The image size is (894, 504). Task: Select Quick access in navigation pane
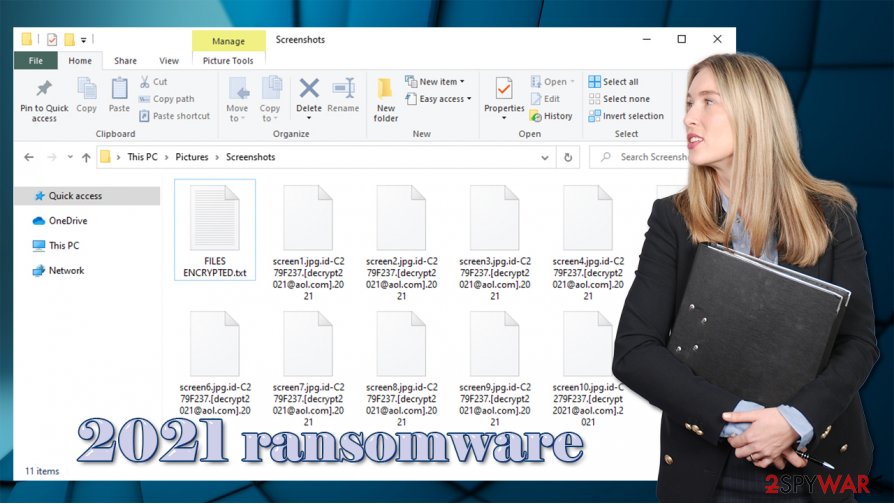coord(87,196)
